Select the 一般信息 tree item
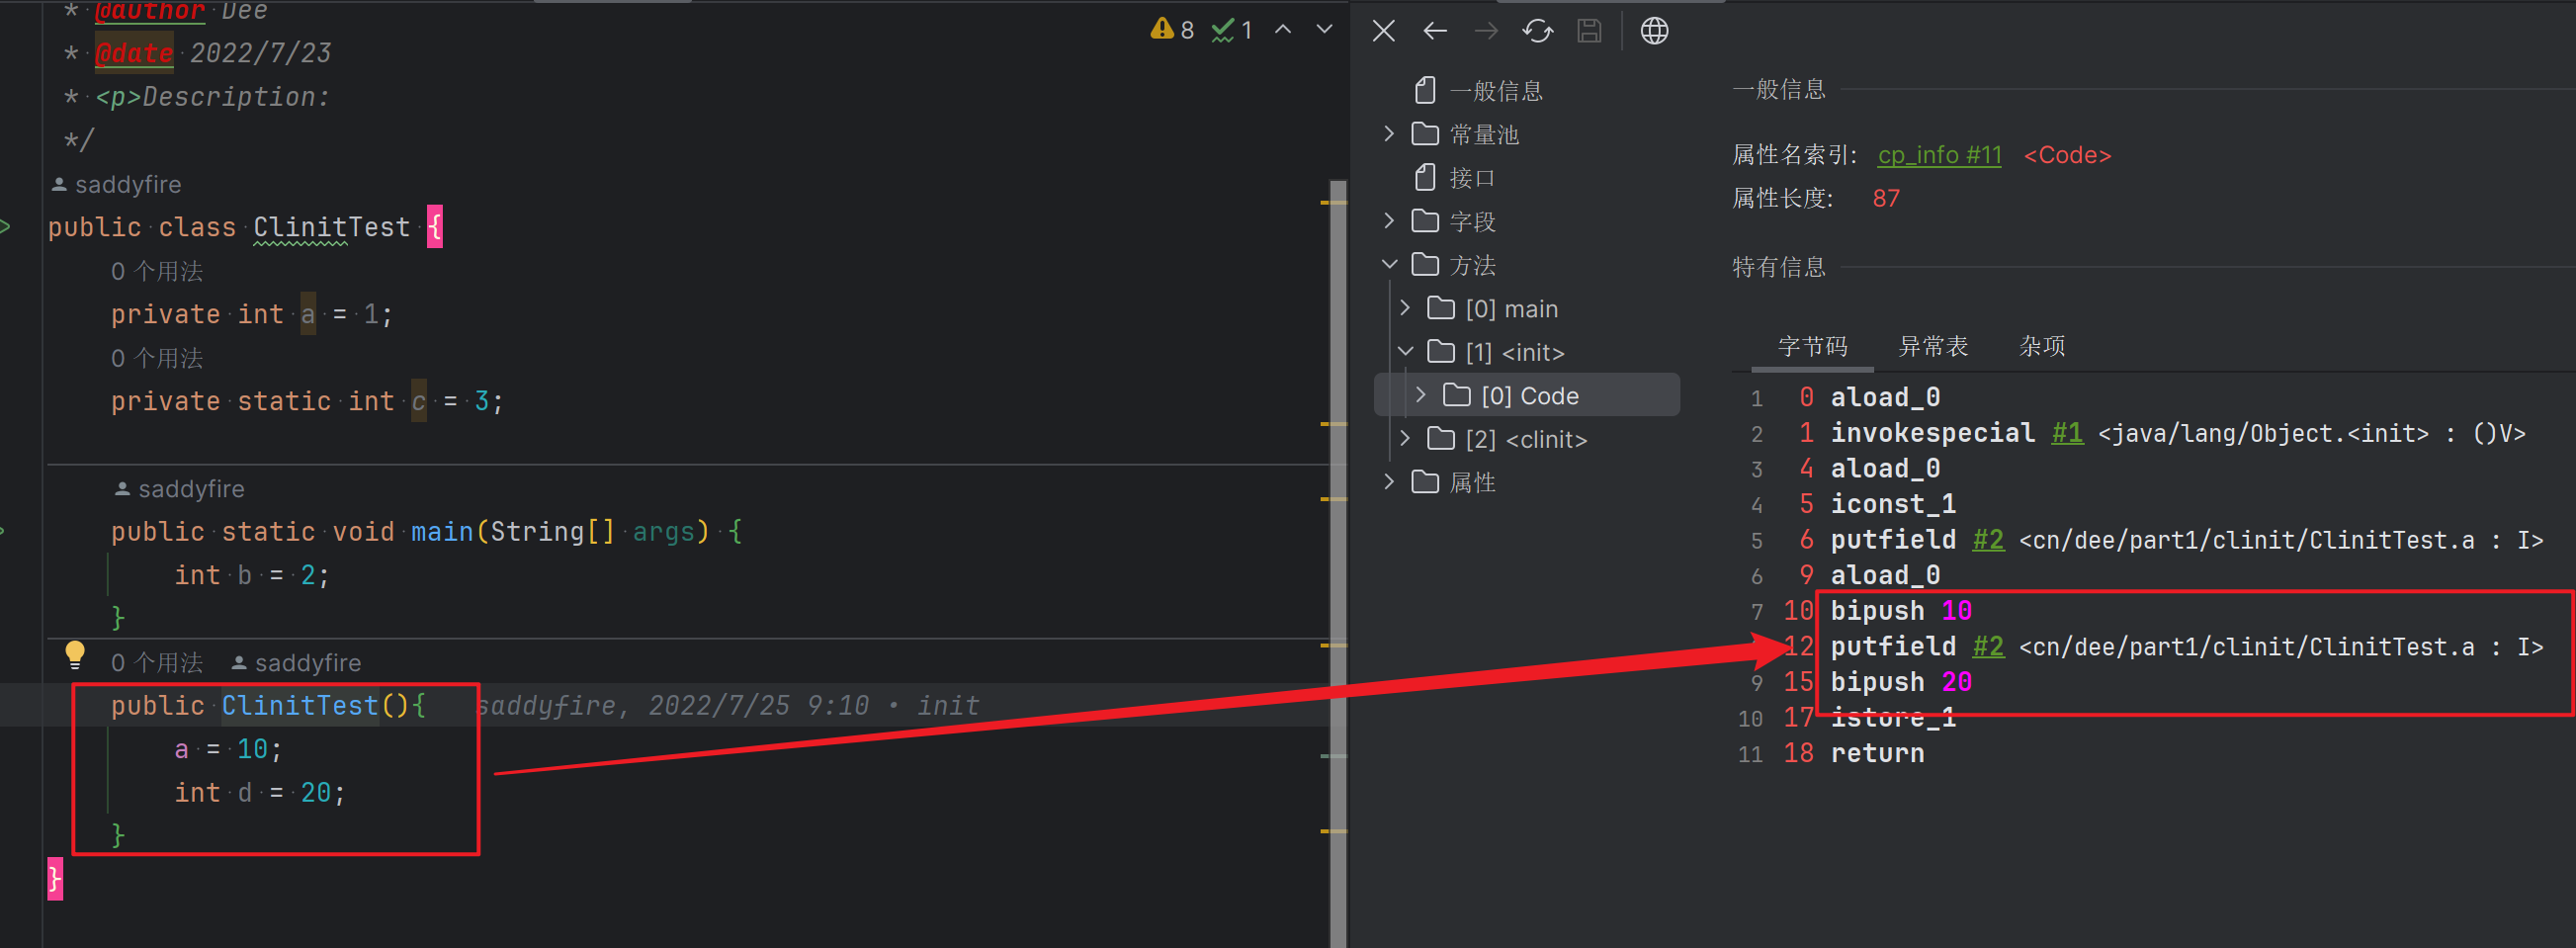Screen dimensions: 2576x948 pyautogui.click(x=1495, y=91)
